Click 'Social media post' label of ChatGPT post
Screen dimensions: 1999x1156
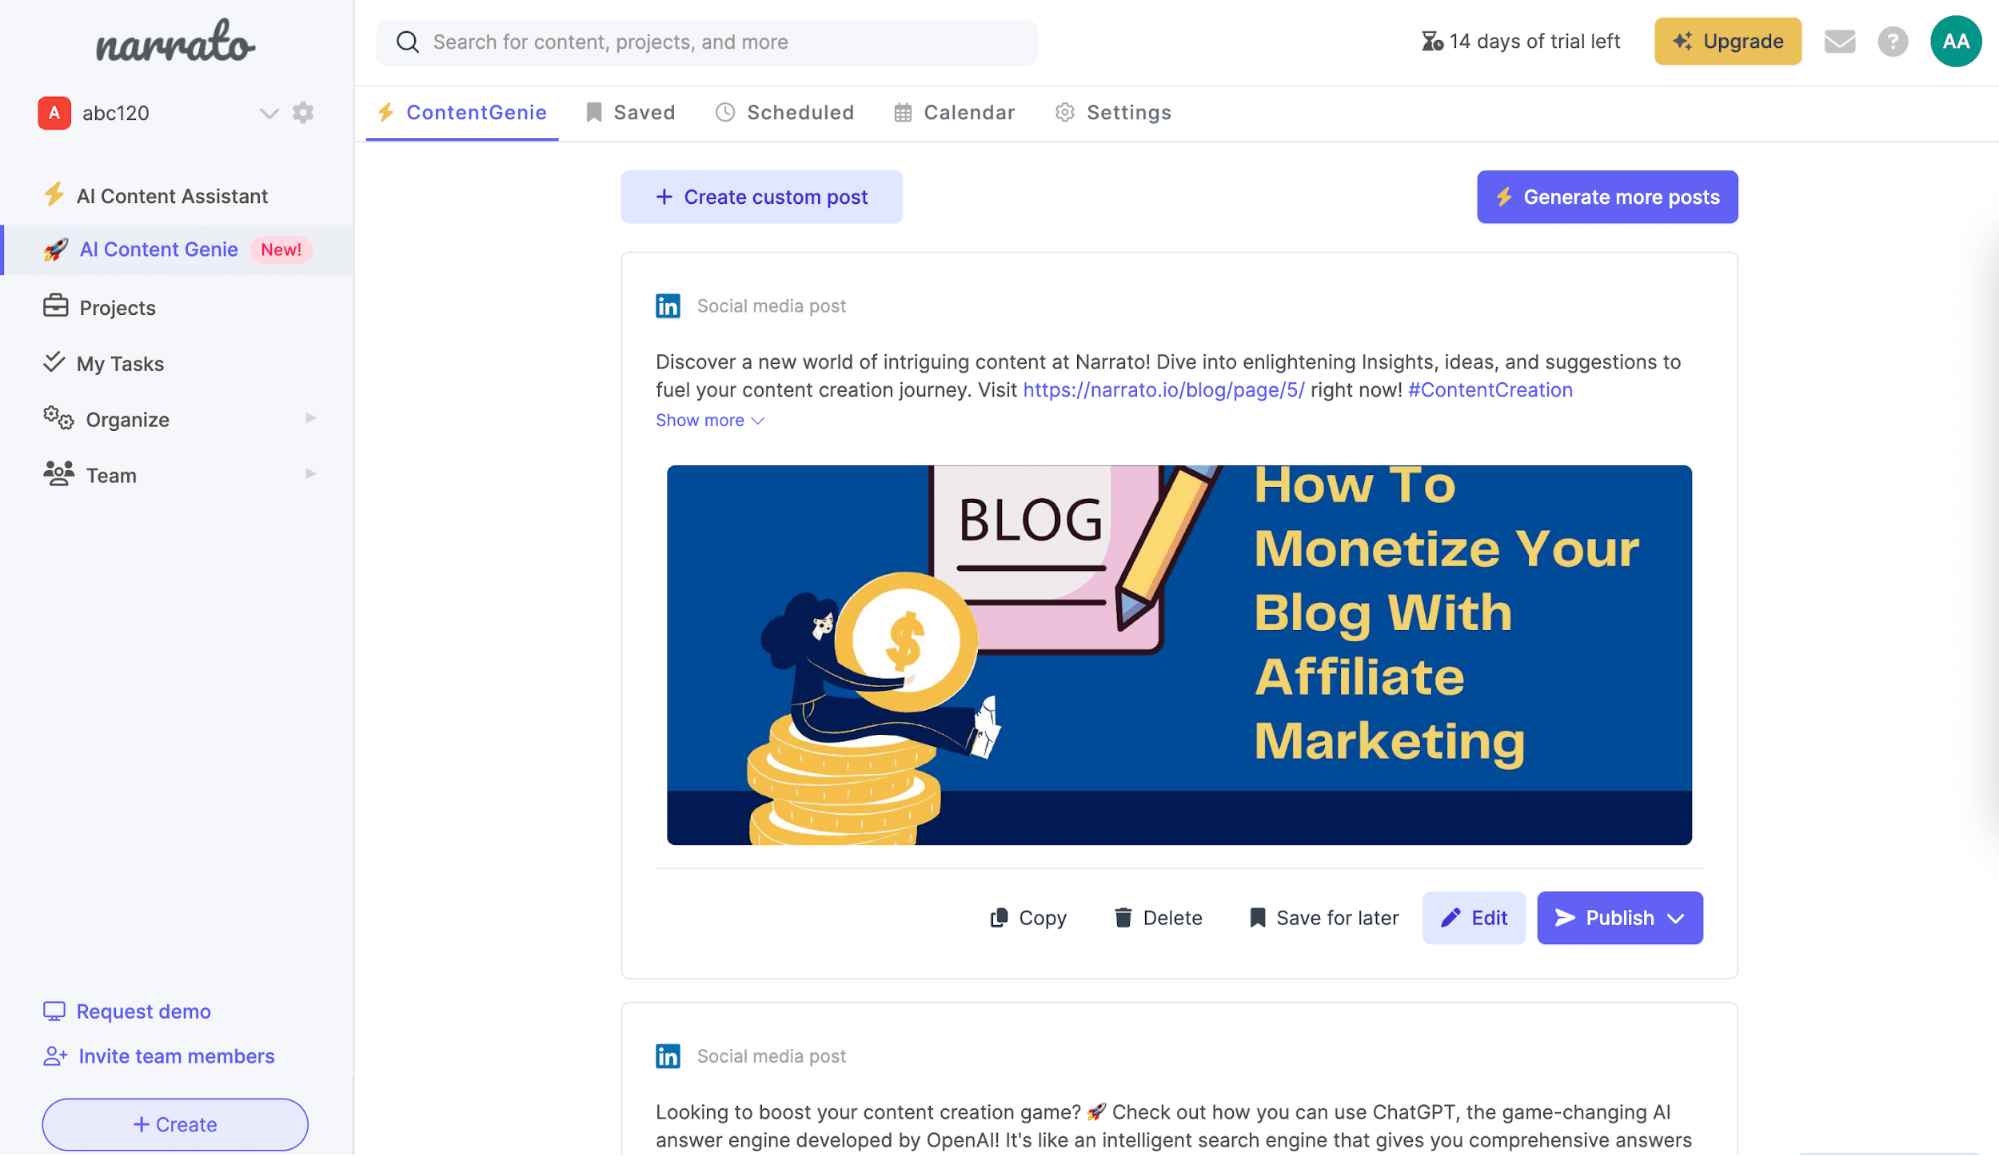[x=771, y=1056]
